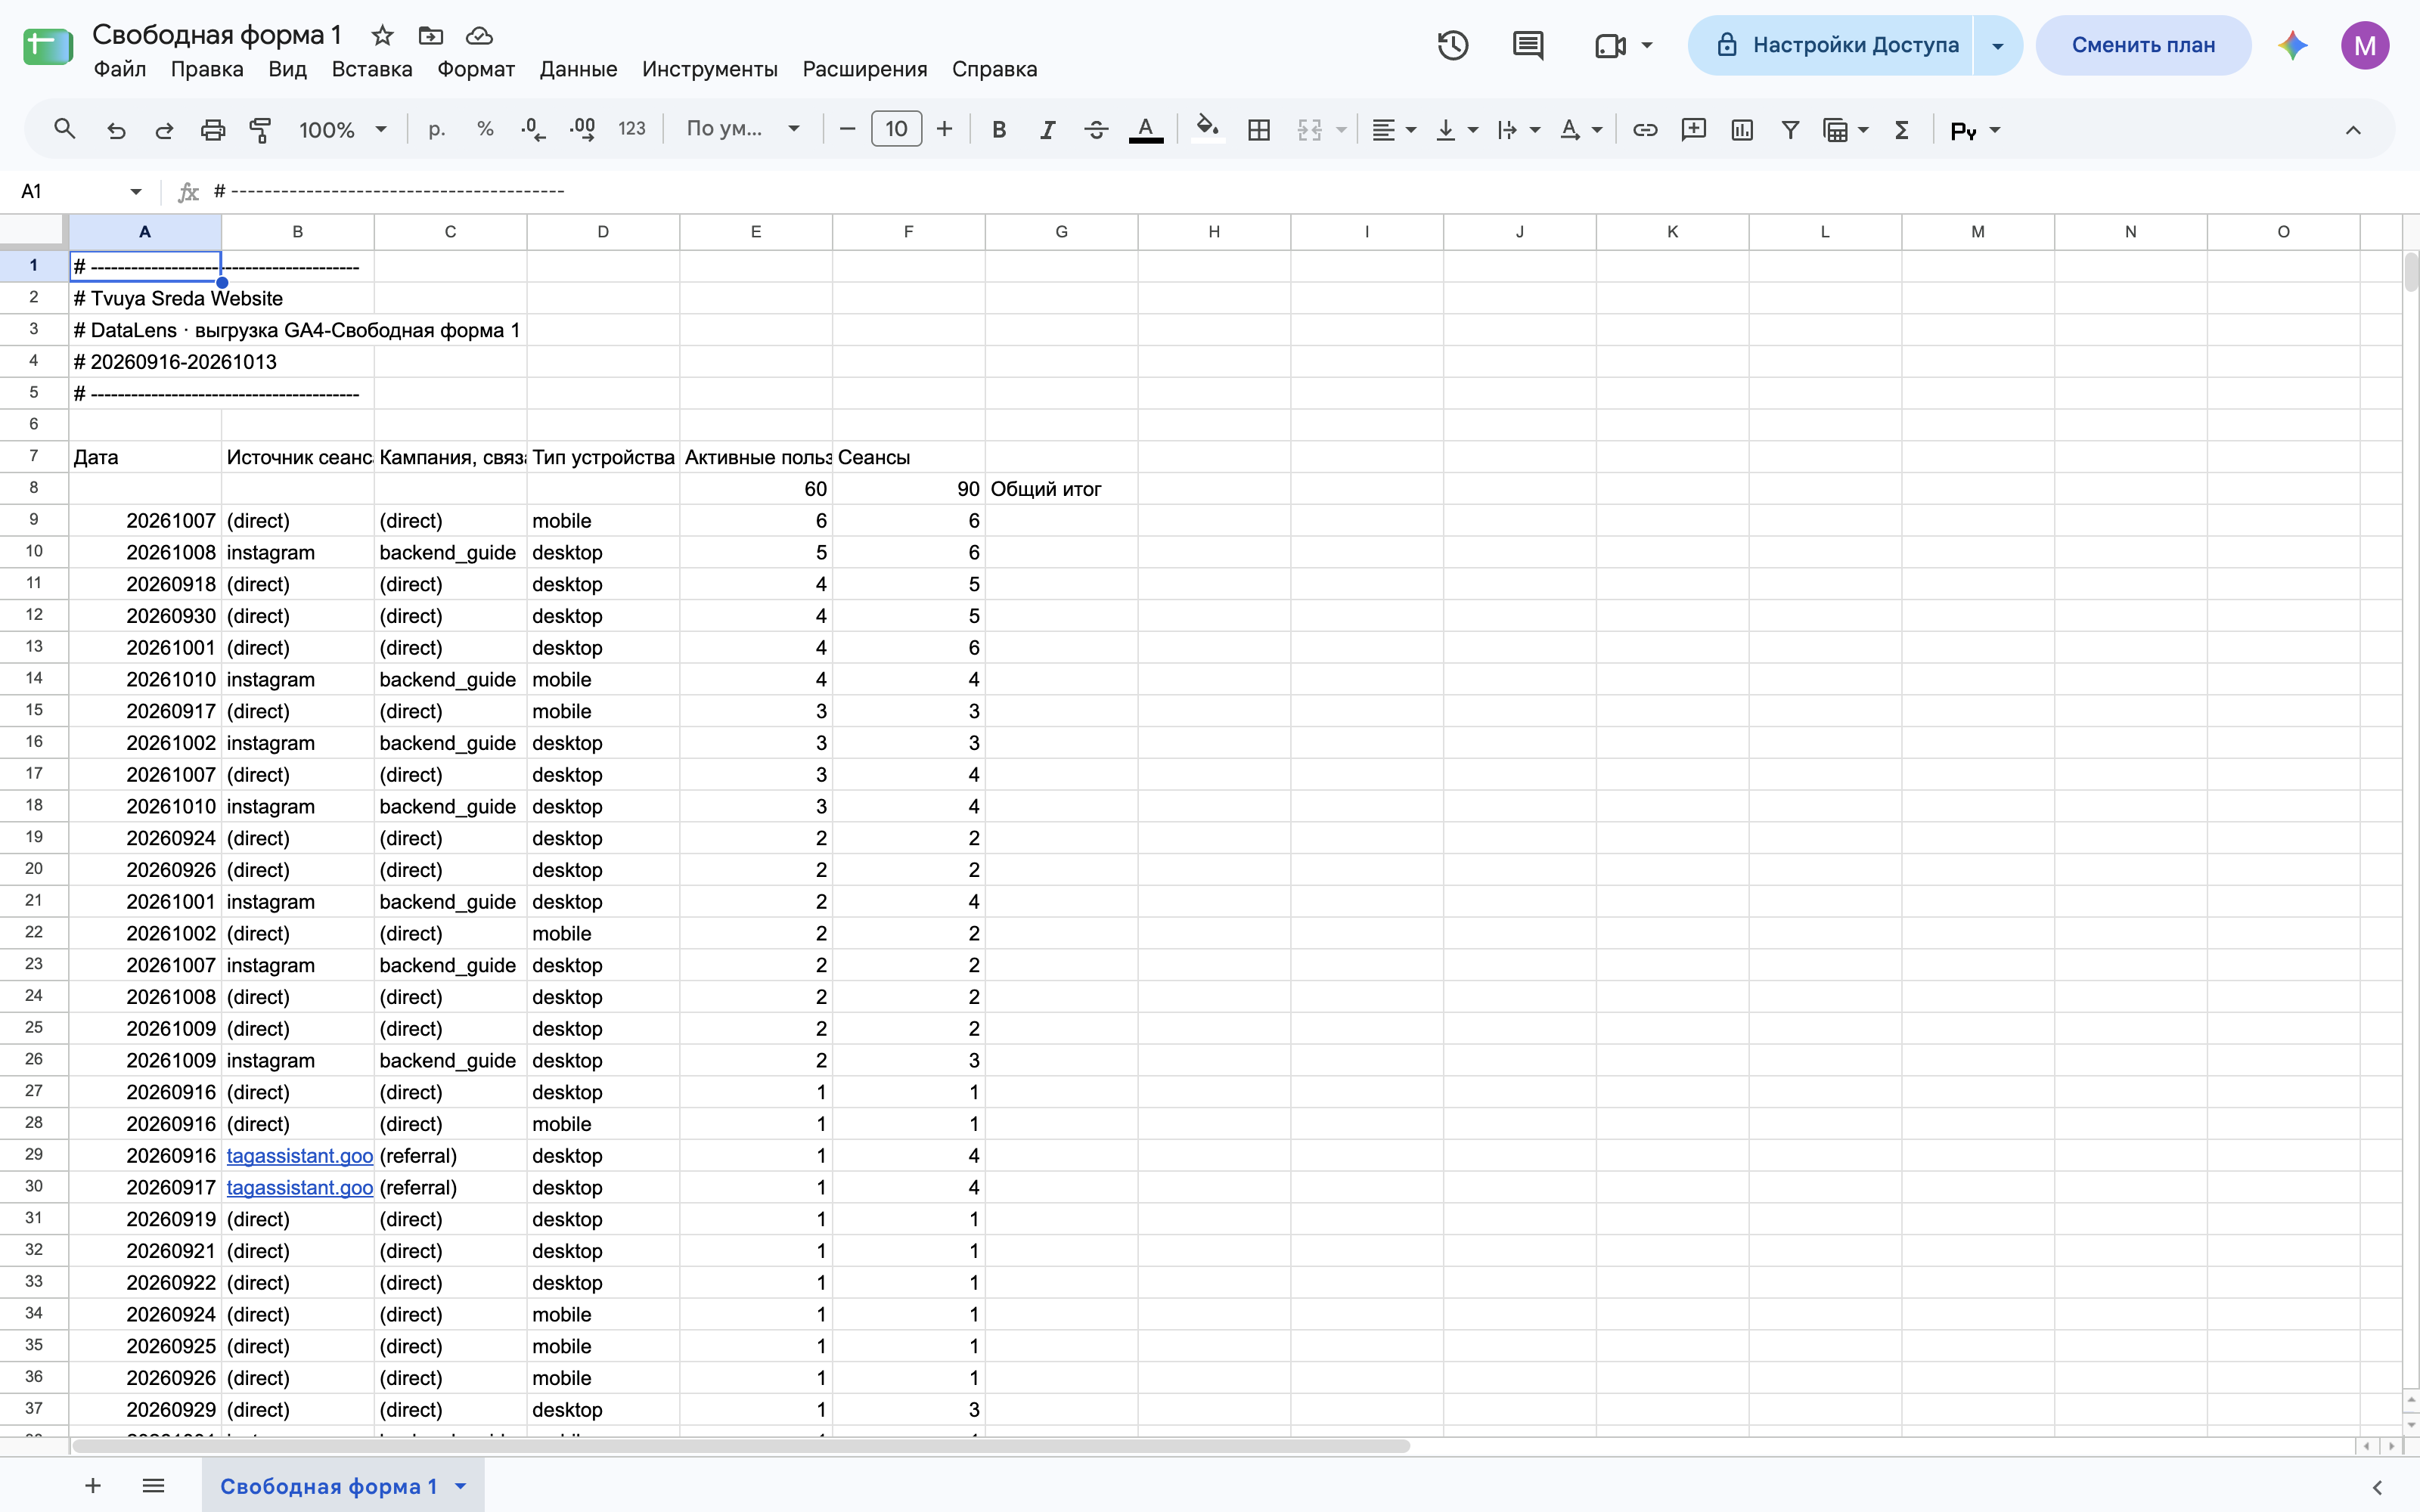The height and width of the screenshot is (1512, 2420).
Task: Increase decimal places
Action: pos(582,129)
